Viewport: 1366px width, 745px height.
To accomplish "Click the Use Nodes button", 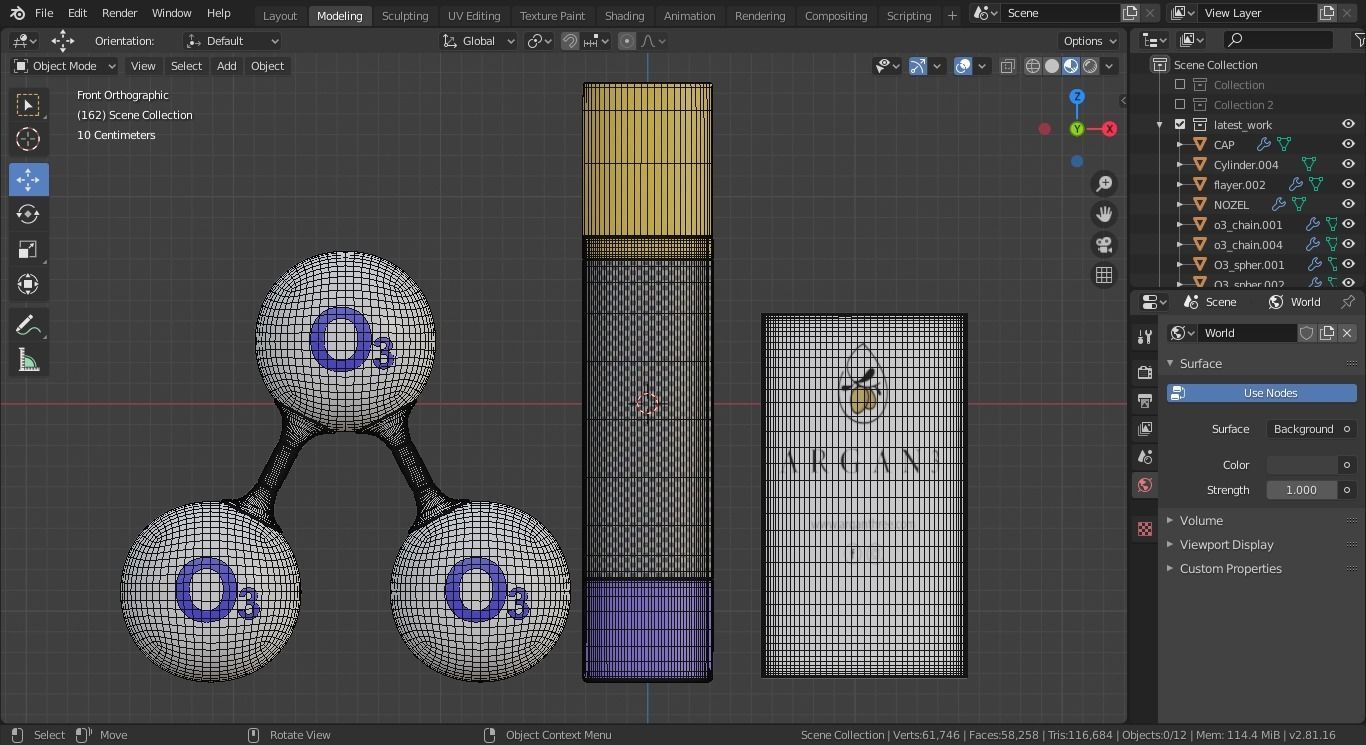I will pyautogui.click(x=1261, y=393).
